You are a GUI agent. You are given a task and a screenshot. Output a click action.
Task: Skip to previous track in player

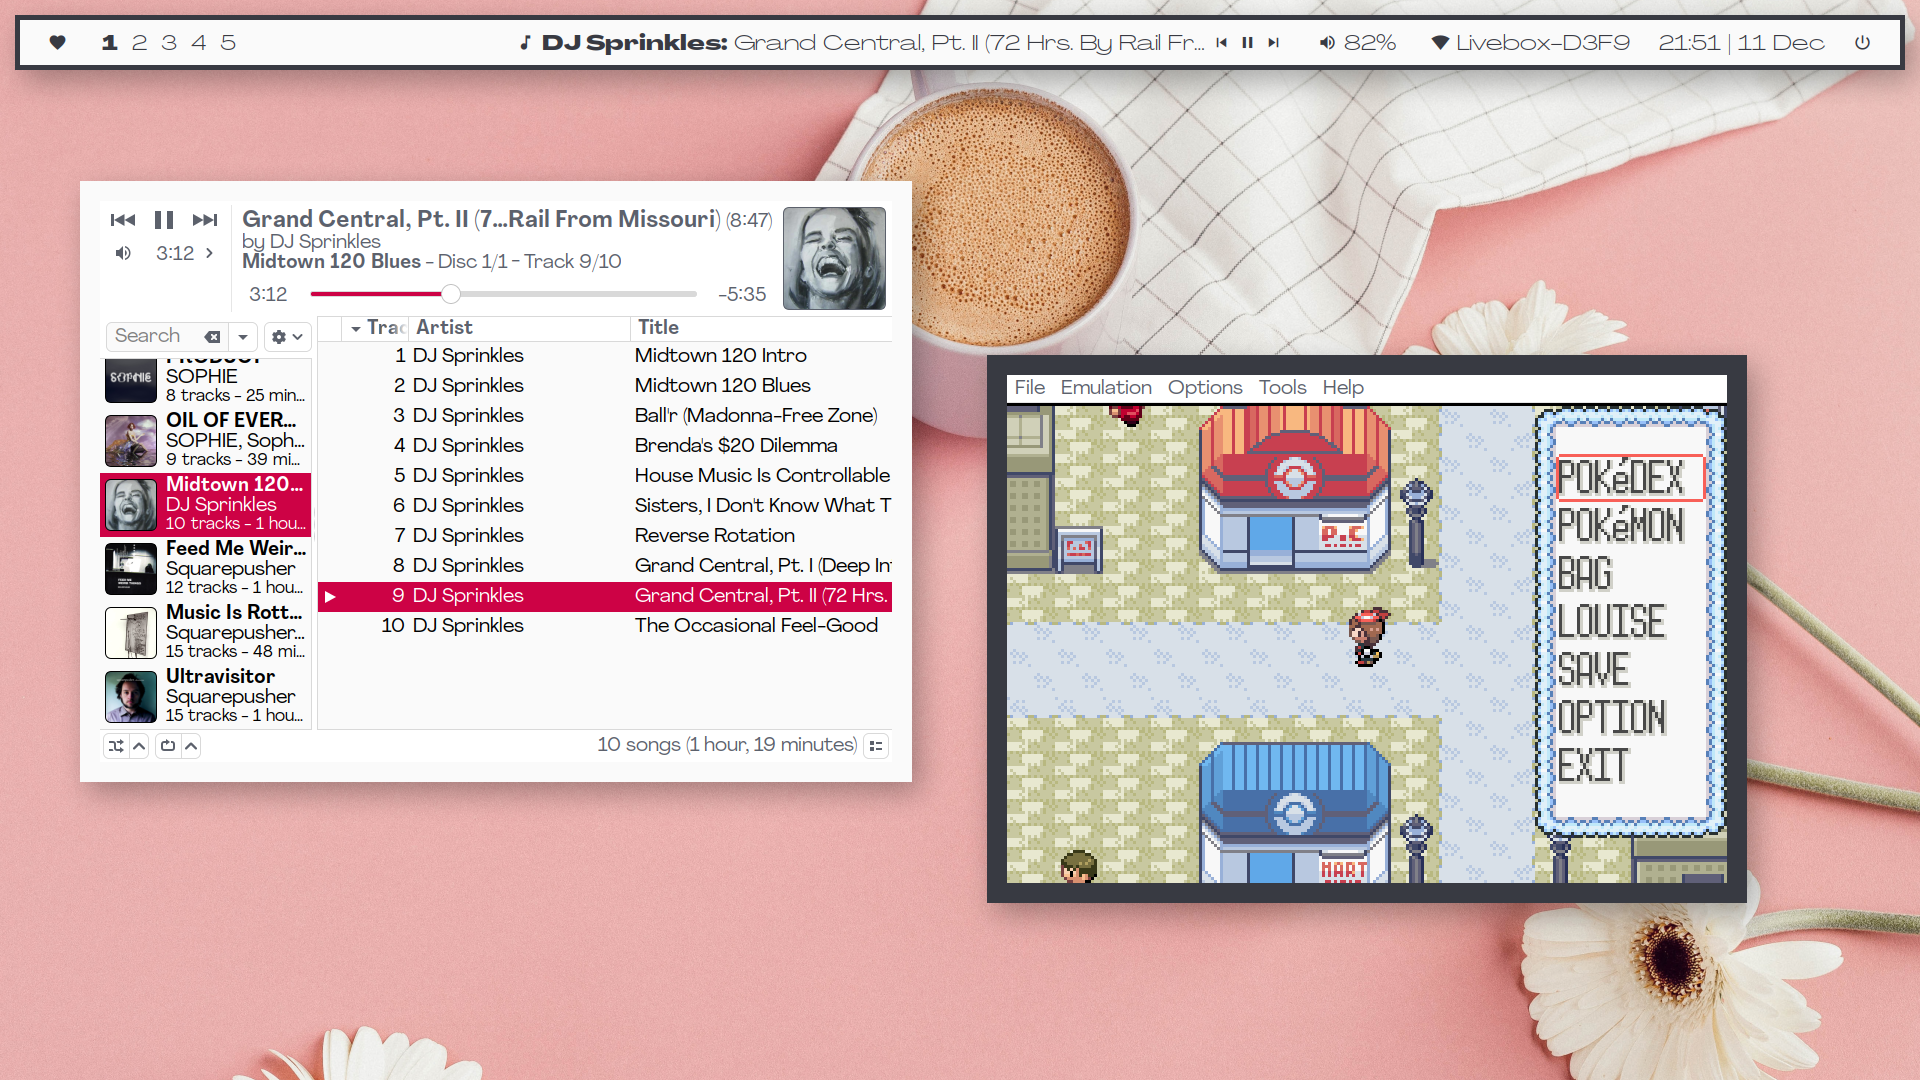[x=123, y=220]
